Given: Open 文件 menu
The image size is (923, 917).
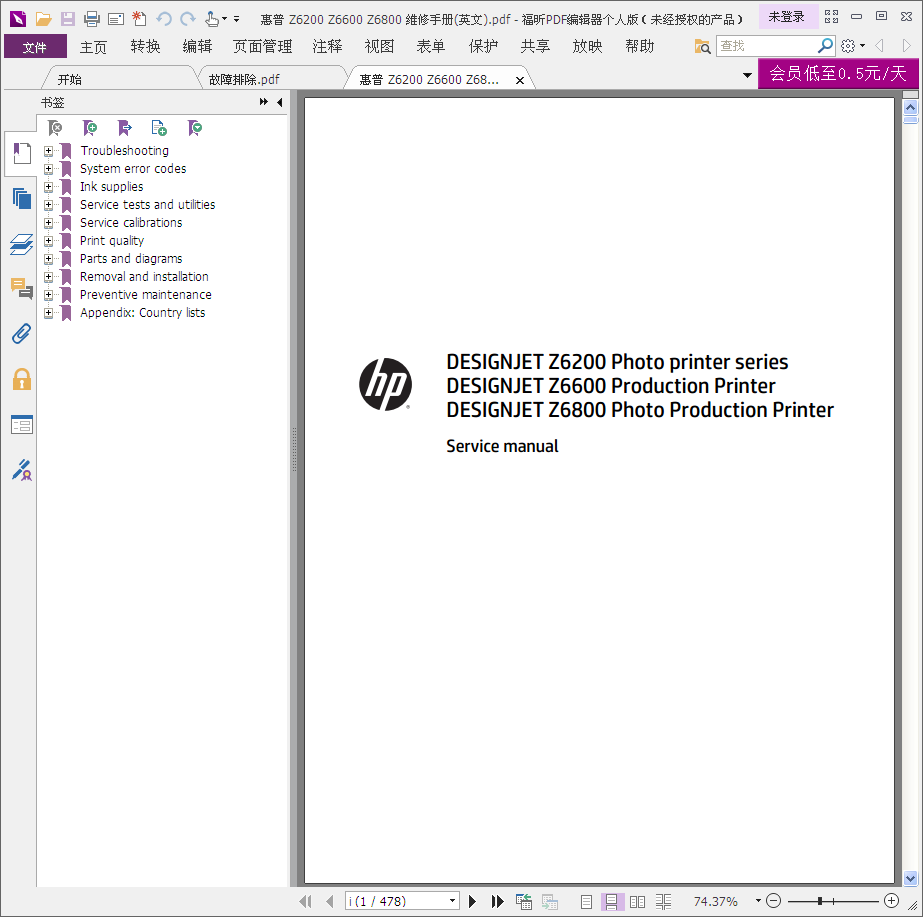Looking at the screenshot, I should point(35,46).
